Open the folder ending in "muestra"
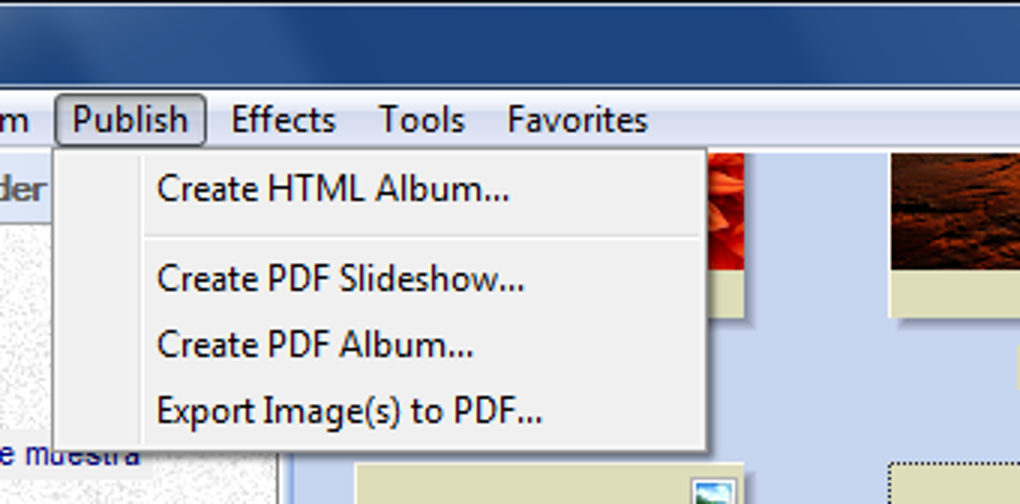1020x504 pixels. [70, 455]
